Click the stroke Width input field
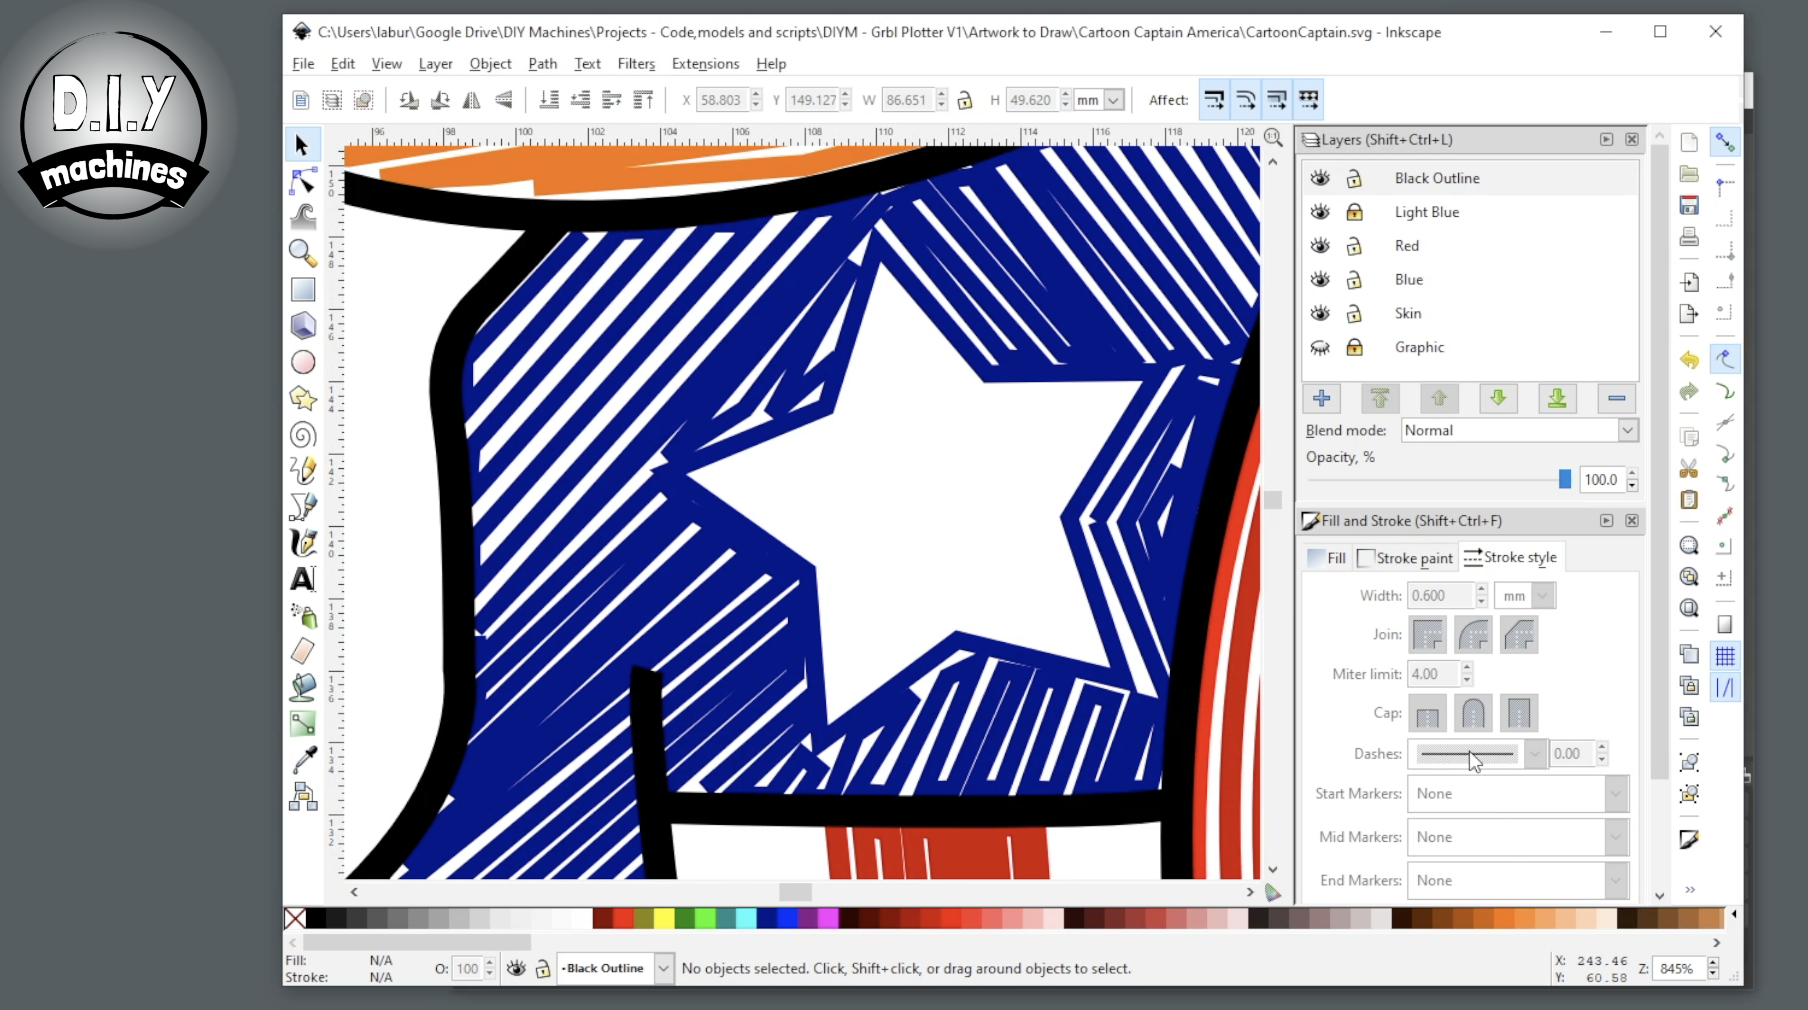This screenshot has width=1808, height=1010. click(1440, 596)
